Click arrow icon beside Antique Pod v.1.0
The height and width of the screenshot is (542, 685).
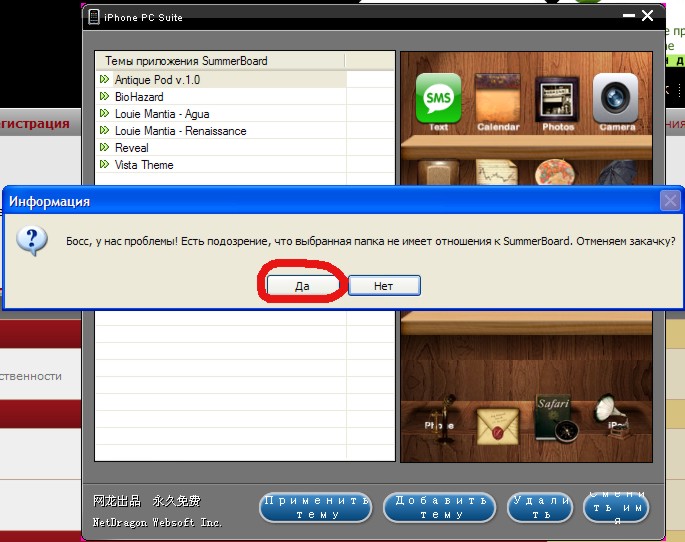point(104,79)
